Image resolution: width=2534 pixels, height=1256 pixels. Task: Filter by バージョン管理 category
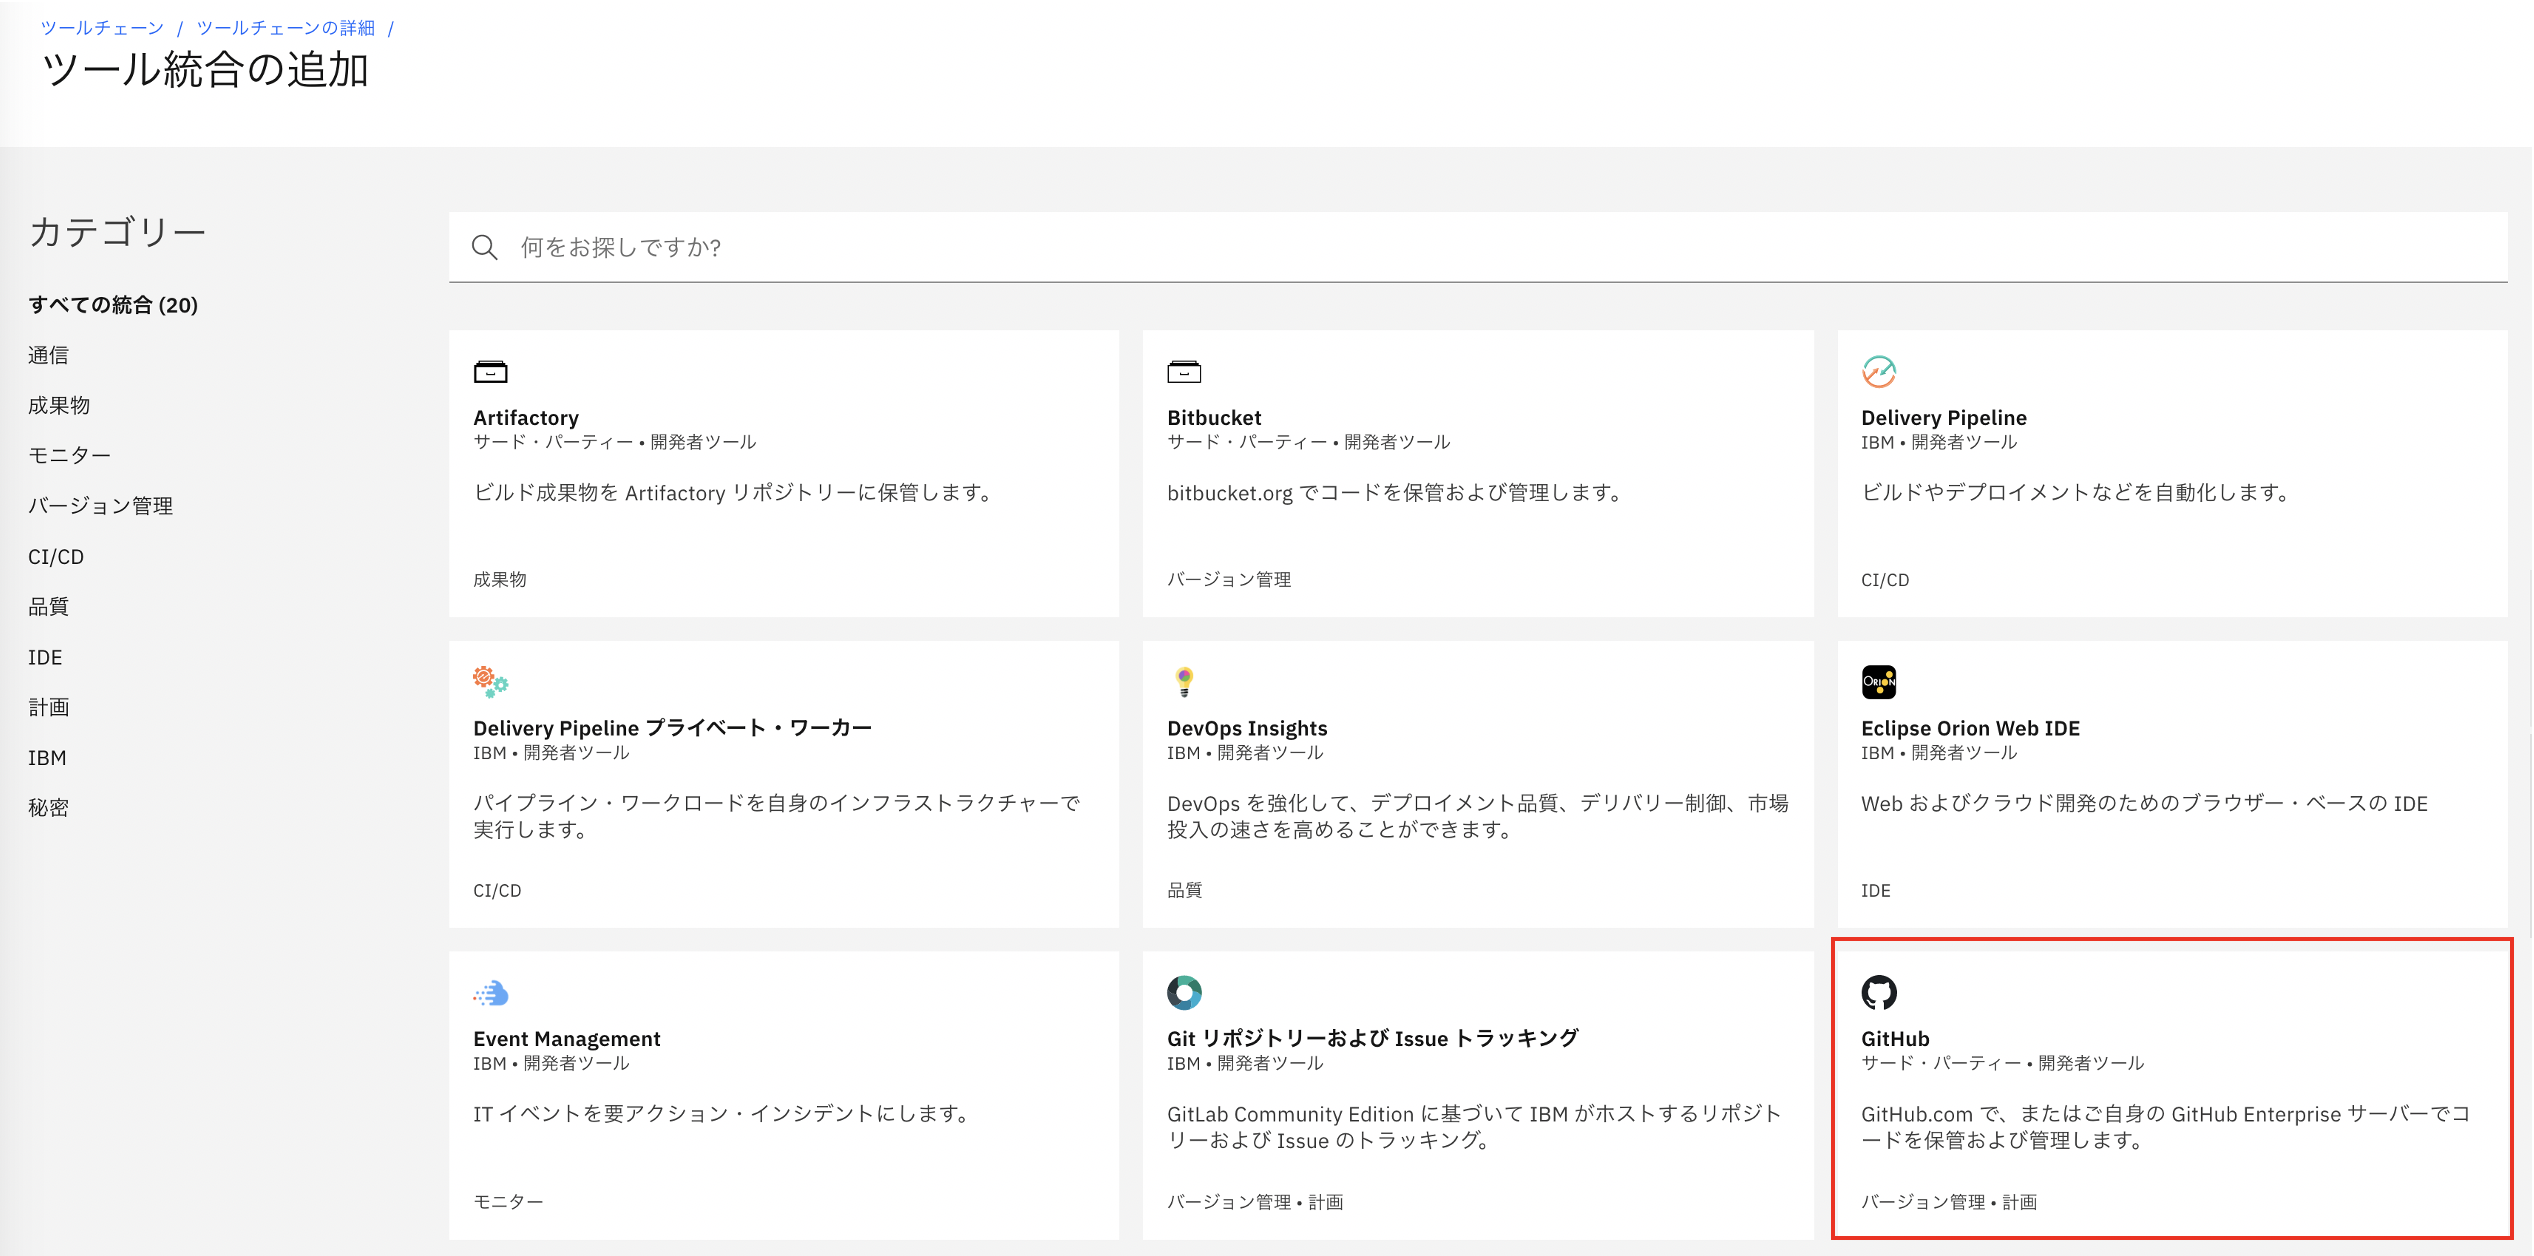[100, 506]
